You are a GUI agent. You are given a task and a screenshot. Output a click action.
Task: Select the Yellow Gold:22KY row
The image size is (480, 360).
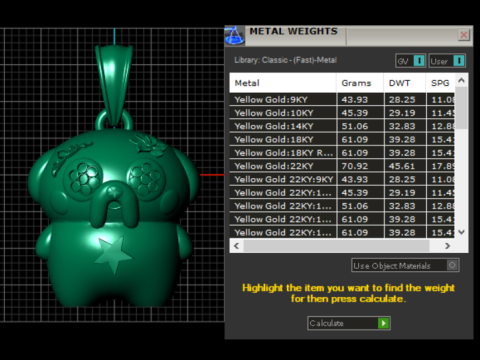[342, 166]
